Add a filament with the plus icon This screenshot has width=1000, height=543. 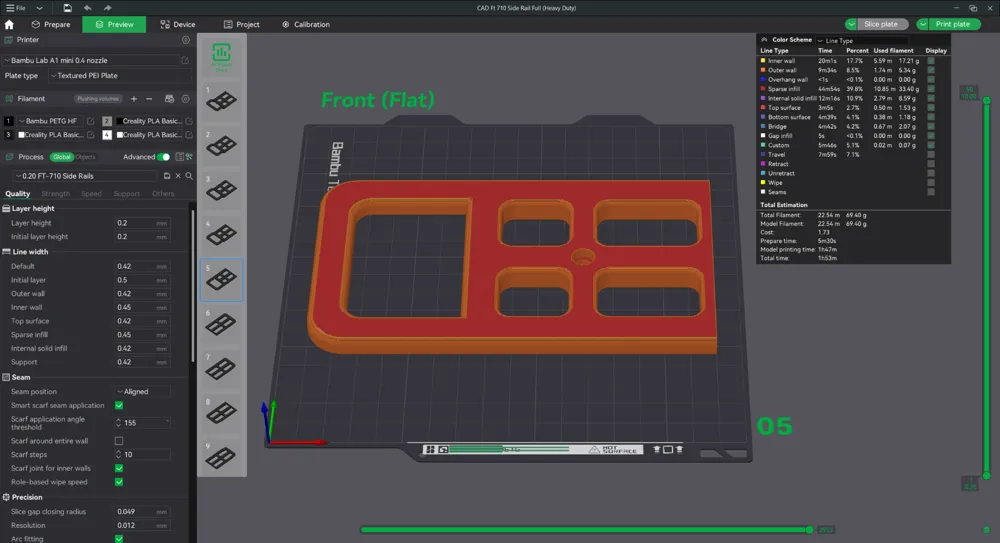pos(134,99)
